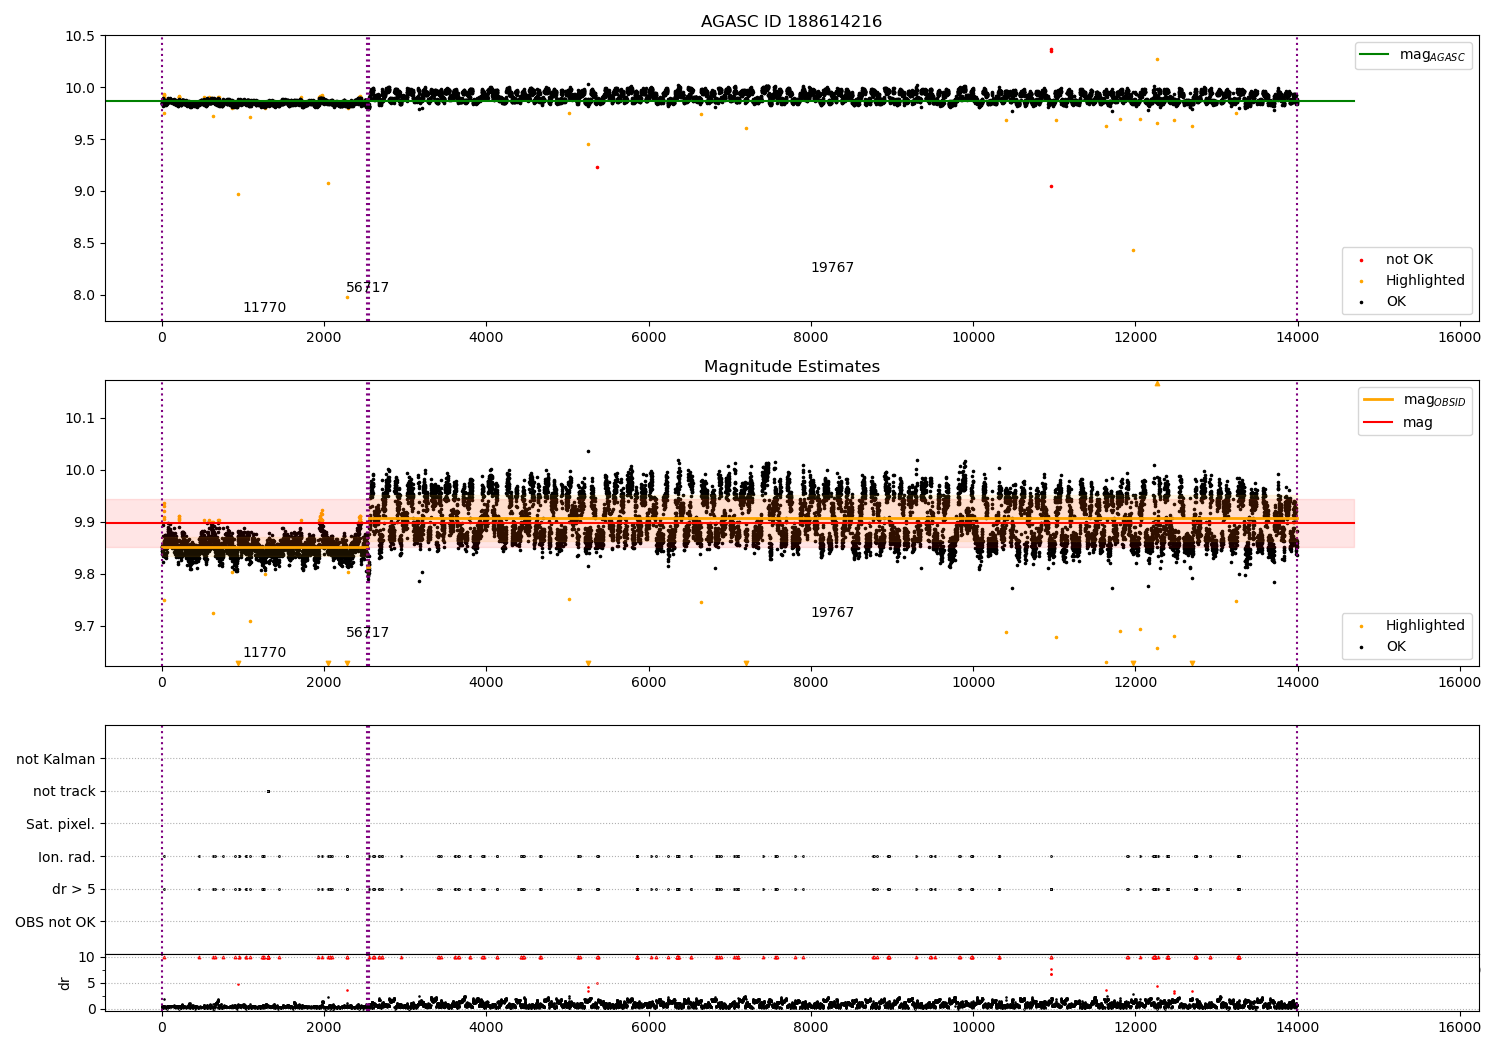
Task: Click "OK" in Magnitude Estimates legend
Action: (x=1395, y=647)
